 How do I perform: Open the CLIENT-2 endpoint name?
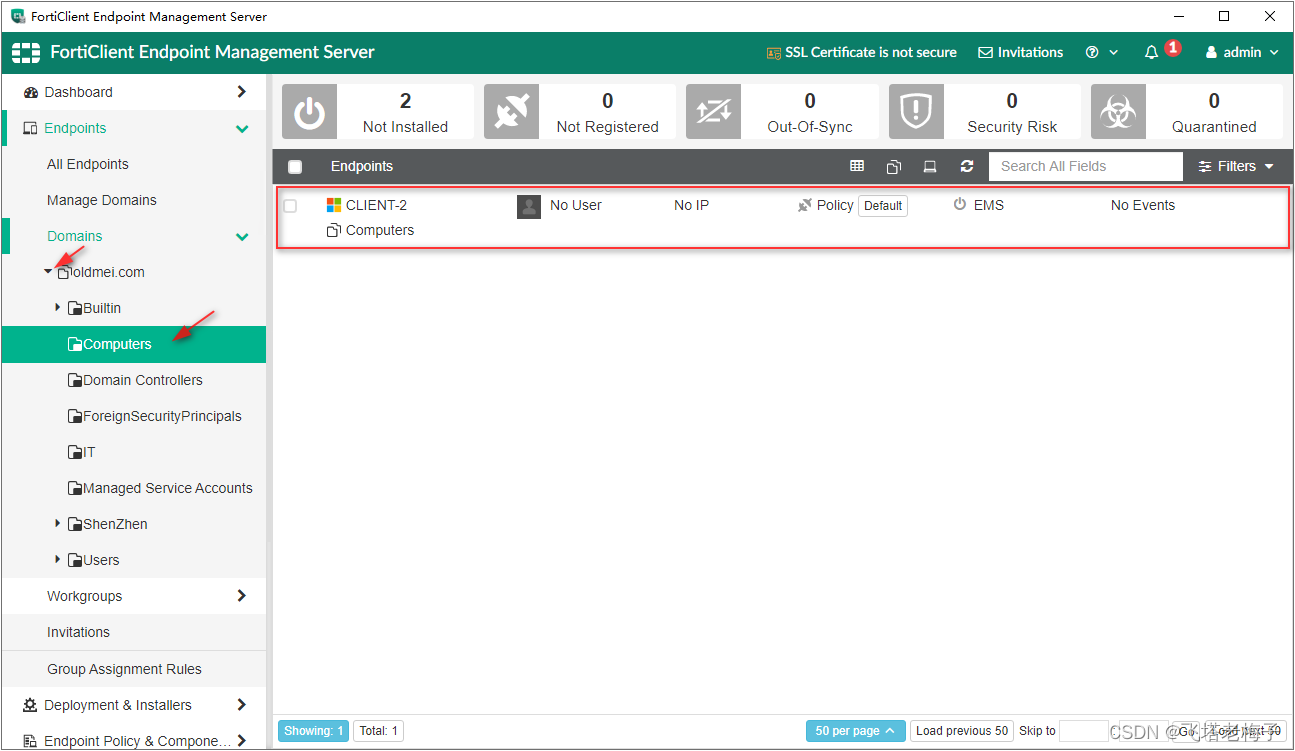point(376,205)
